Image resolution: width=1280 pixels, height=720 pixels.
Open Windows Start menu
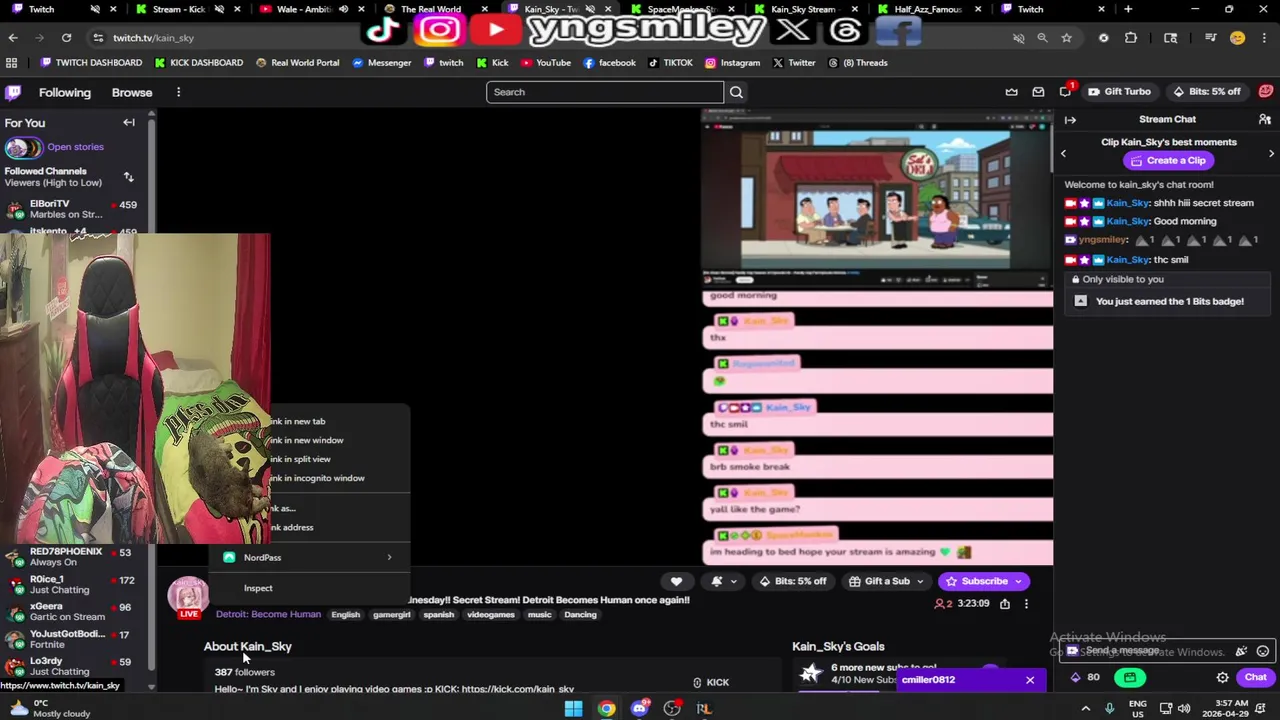573,709
